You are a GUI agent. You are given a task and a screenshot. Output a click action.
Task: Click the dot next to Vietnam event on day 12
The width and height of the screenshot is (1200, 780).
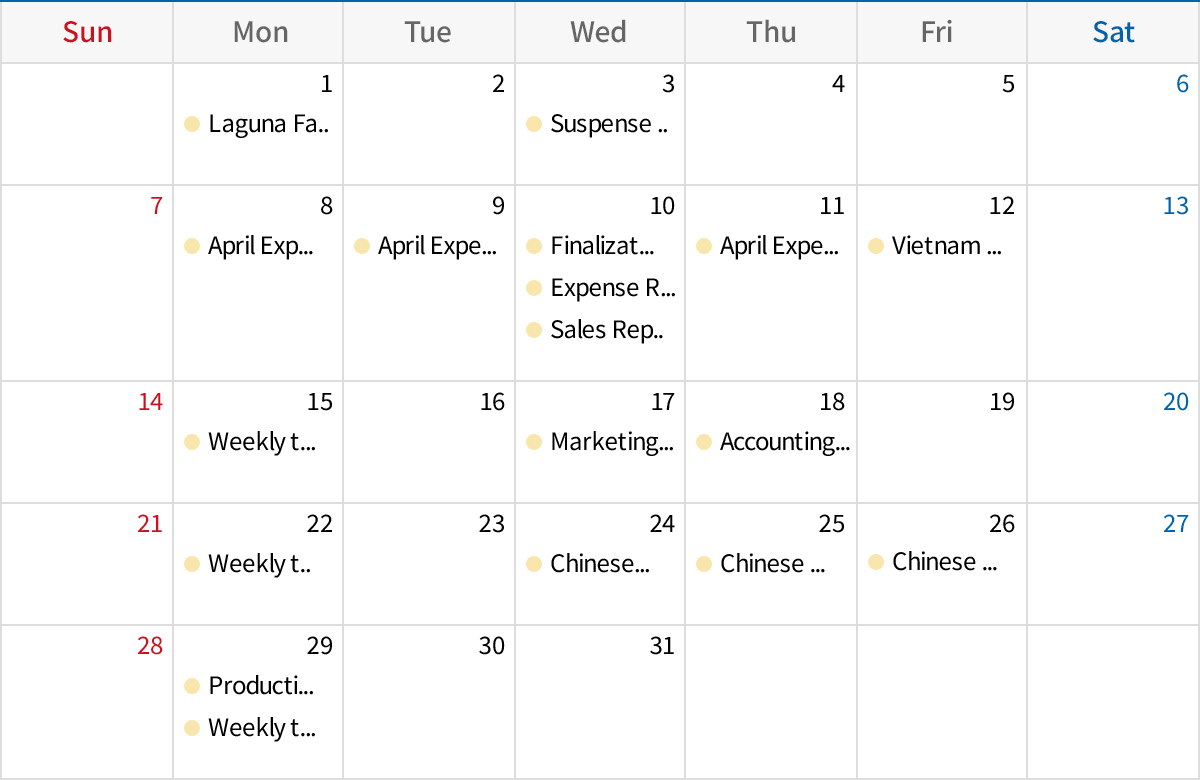pos(875,245)
